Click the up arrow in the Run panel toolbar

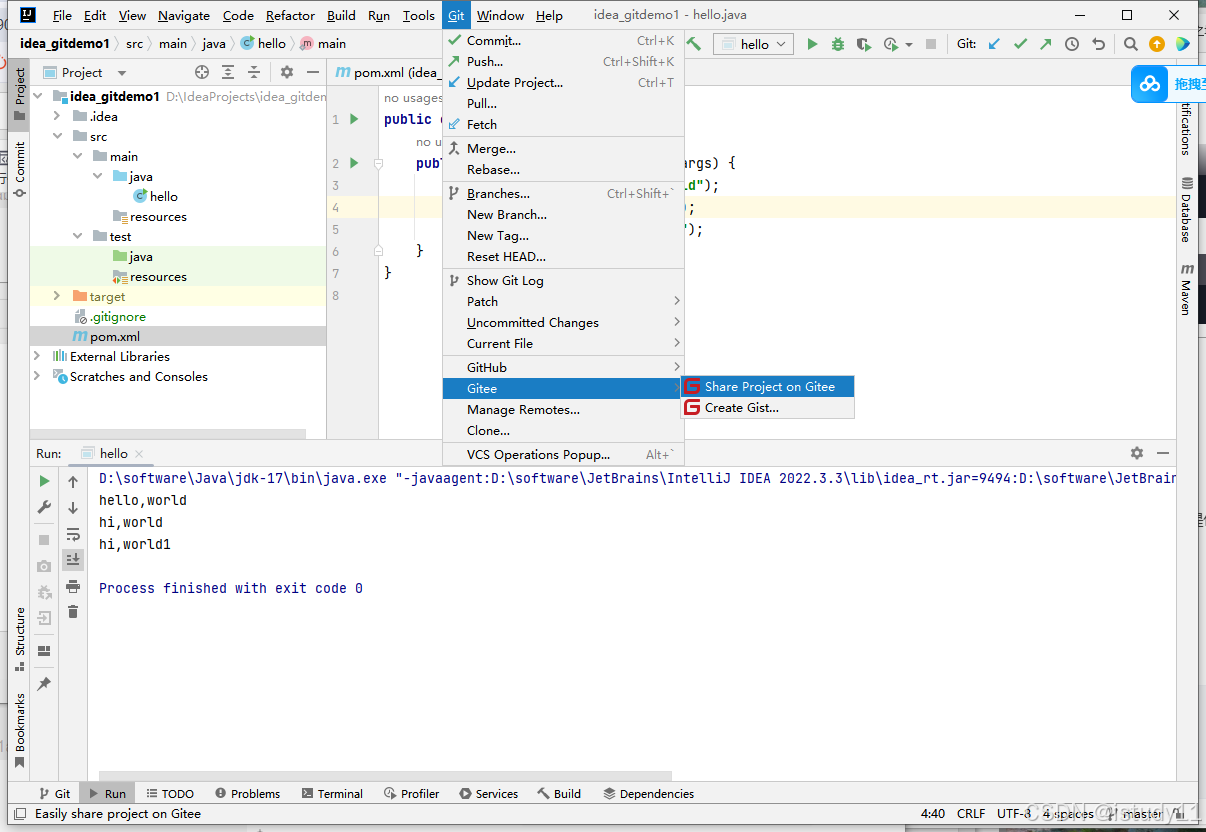[x=73, y=481]
